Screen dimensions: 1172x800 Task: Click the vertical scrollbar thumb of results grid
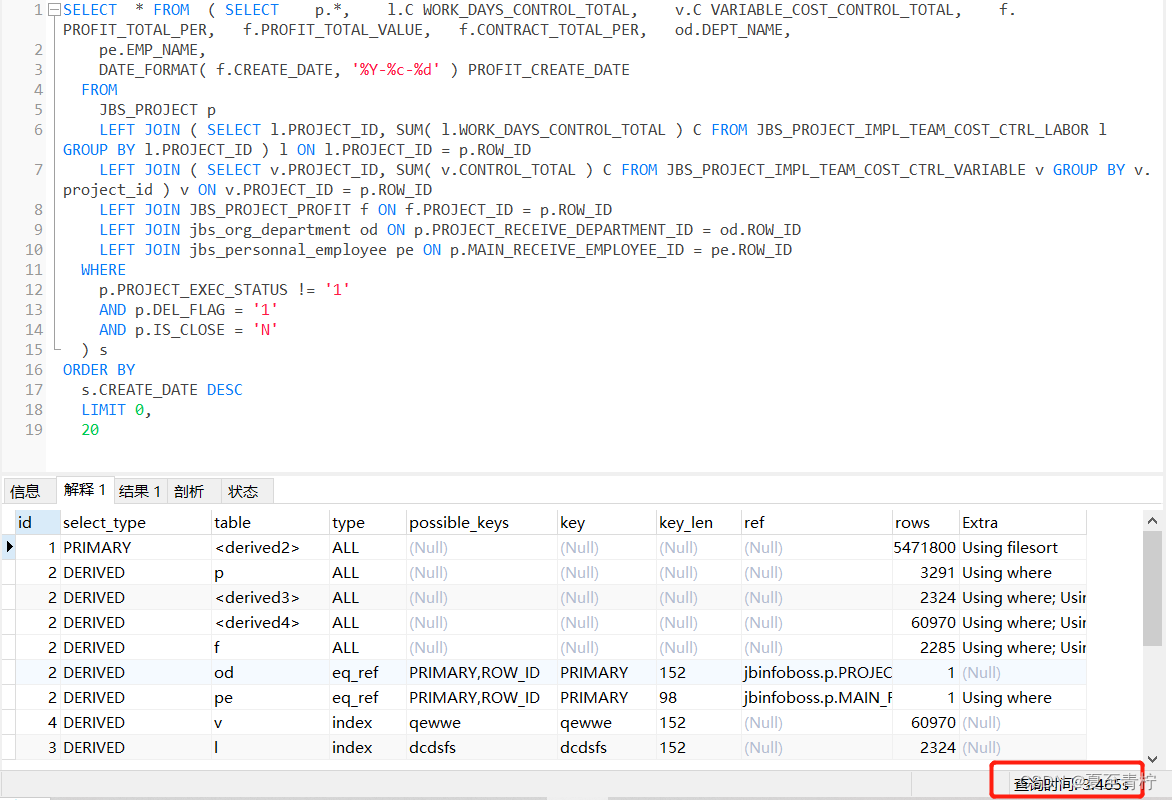point(1152,588)
